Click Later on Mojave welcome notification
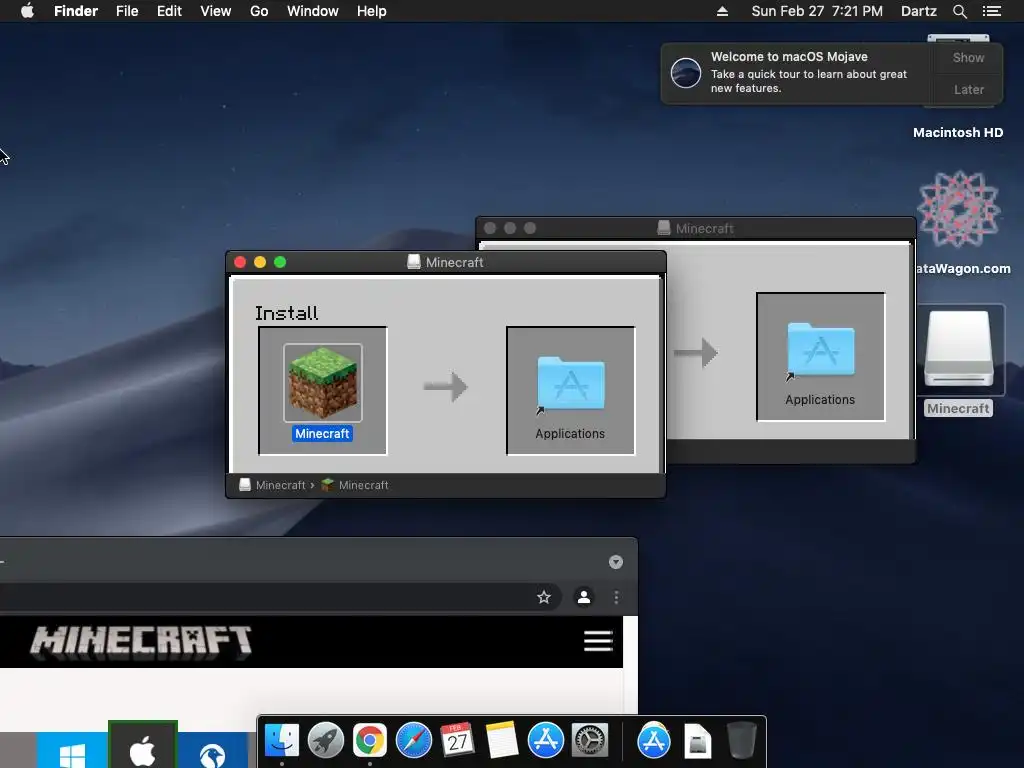The width and height of the screenshot is (1024, 768). (x=968, y=89)
